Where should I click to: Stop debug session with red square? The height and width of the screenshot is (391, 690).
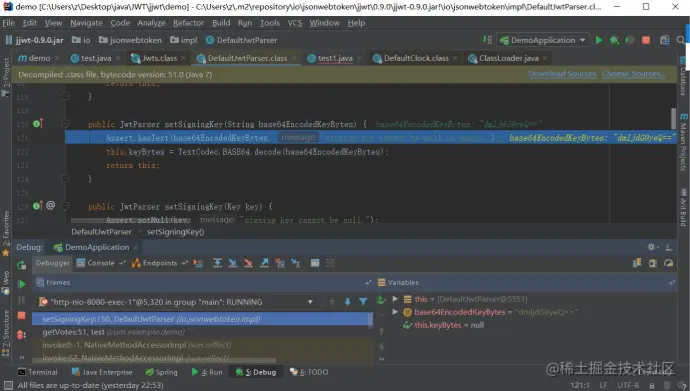click(x=21, y=315)
